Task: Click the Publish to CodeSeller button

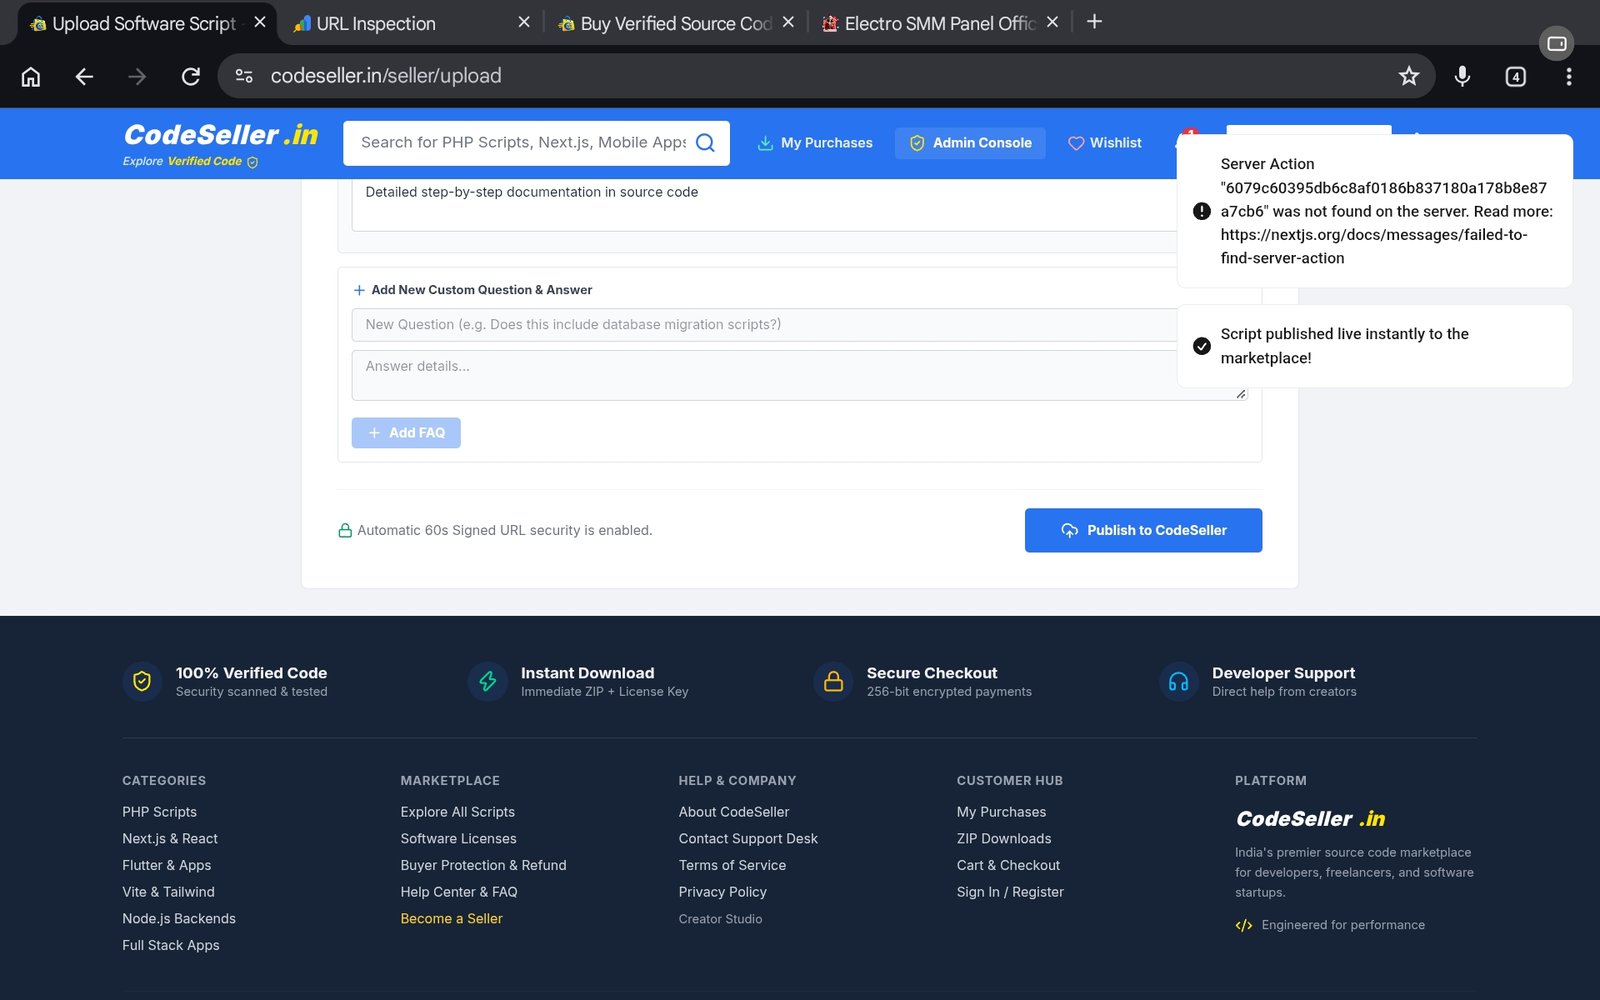Action: pos(1143,530)
